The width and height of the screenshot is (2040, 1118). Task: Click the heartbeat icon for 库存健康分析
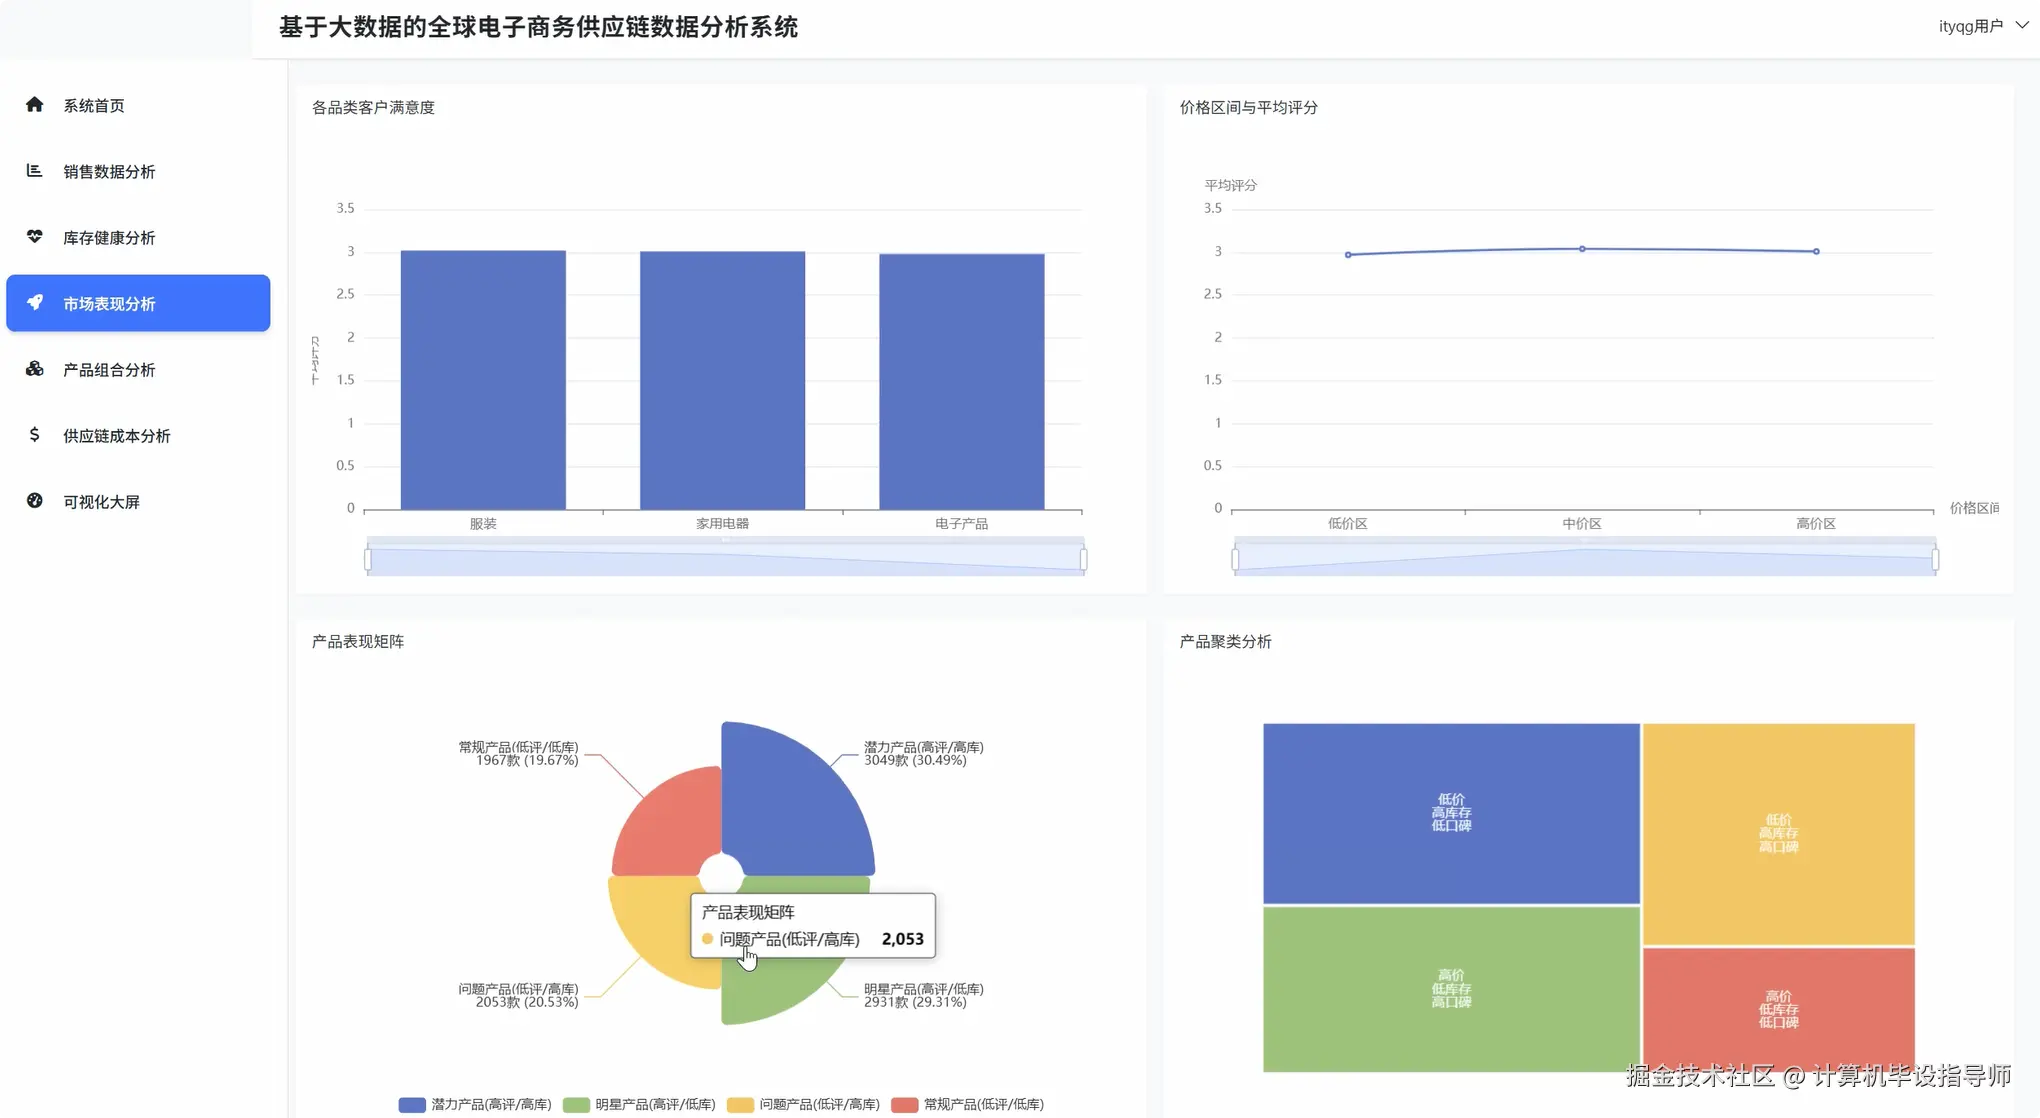point(35,237)
